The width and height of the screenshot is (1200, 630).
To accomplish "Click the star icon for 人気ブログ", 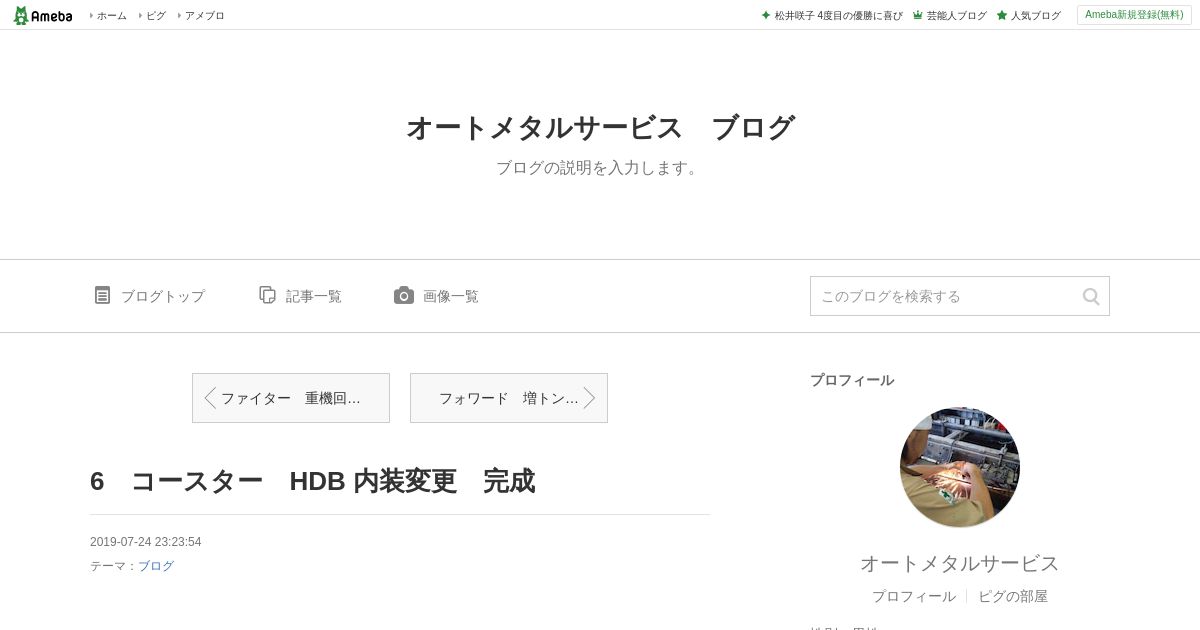I will click(x=1002, y=16).
